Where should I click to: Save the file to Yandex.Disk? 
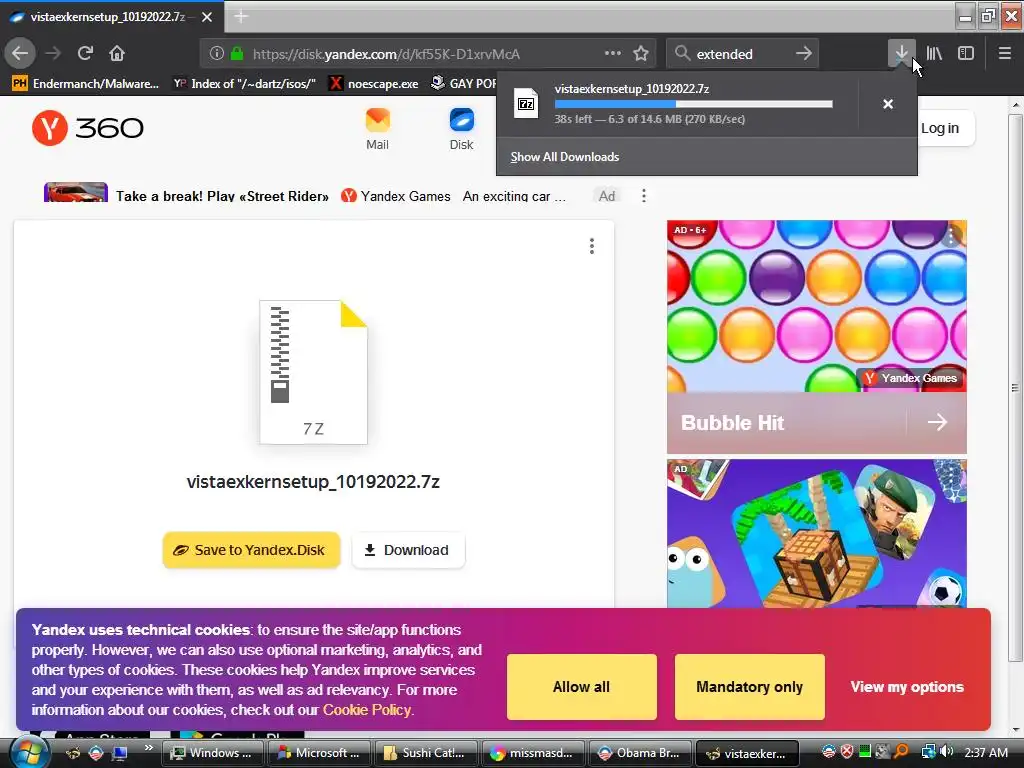tap(251, 550)
